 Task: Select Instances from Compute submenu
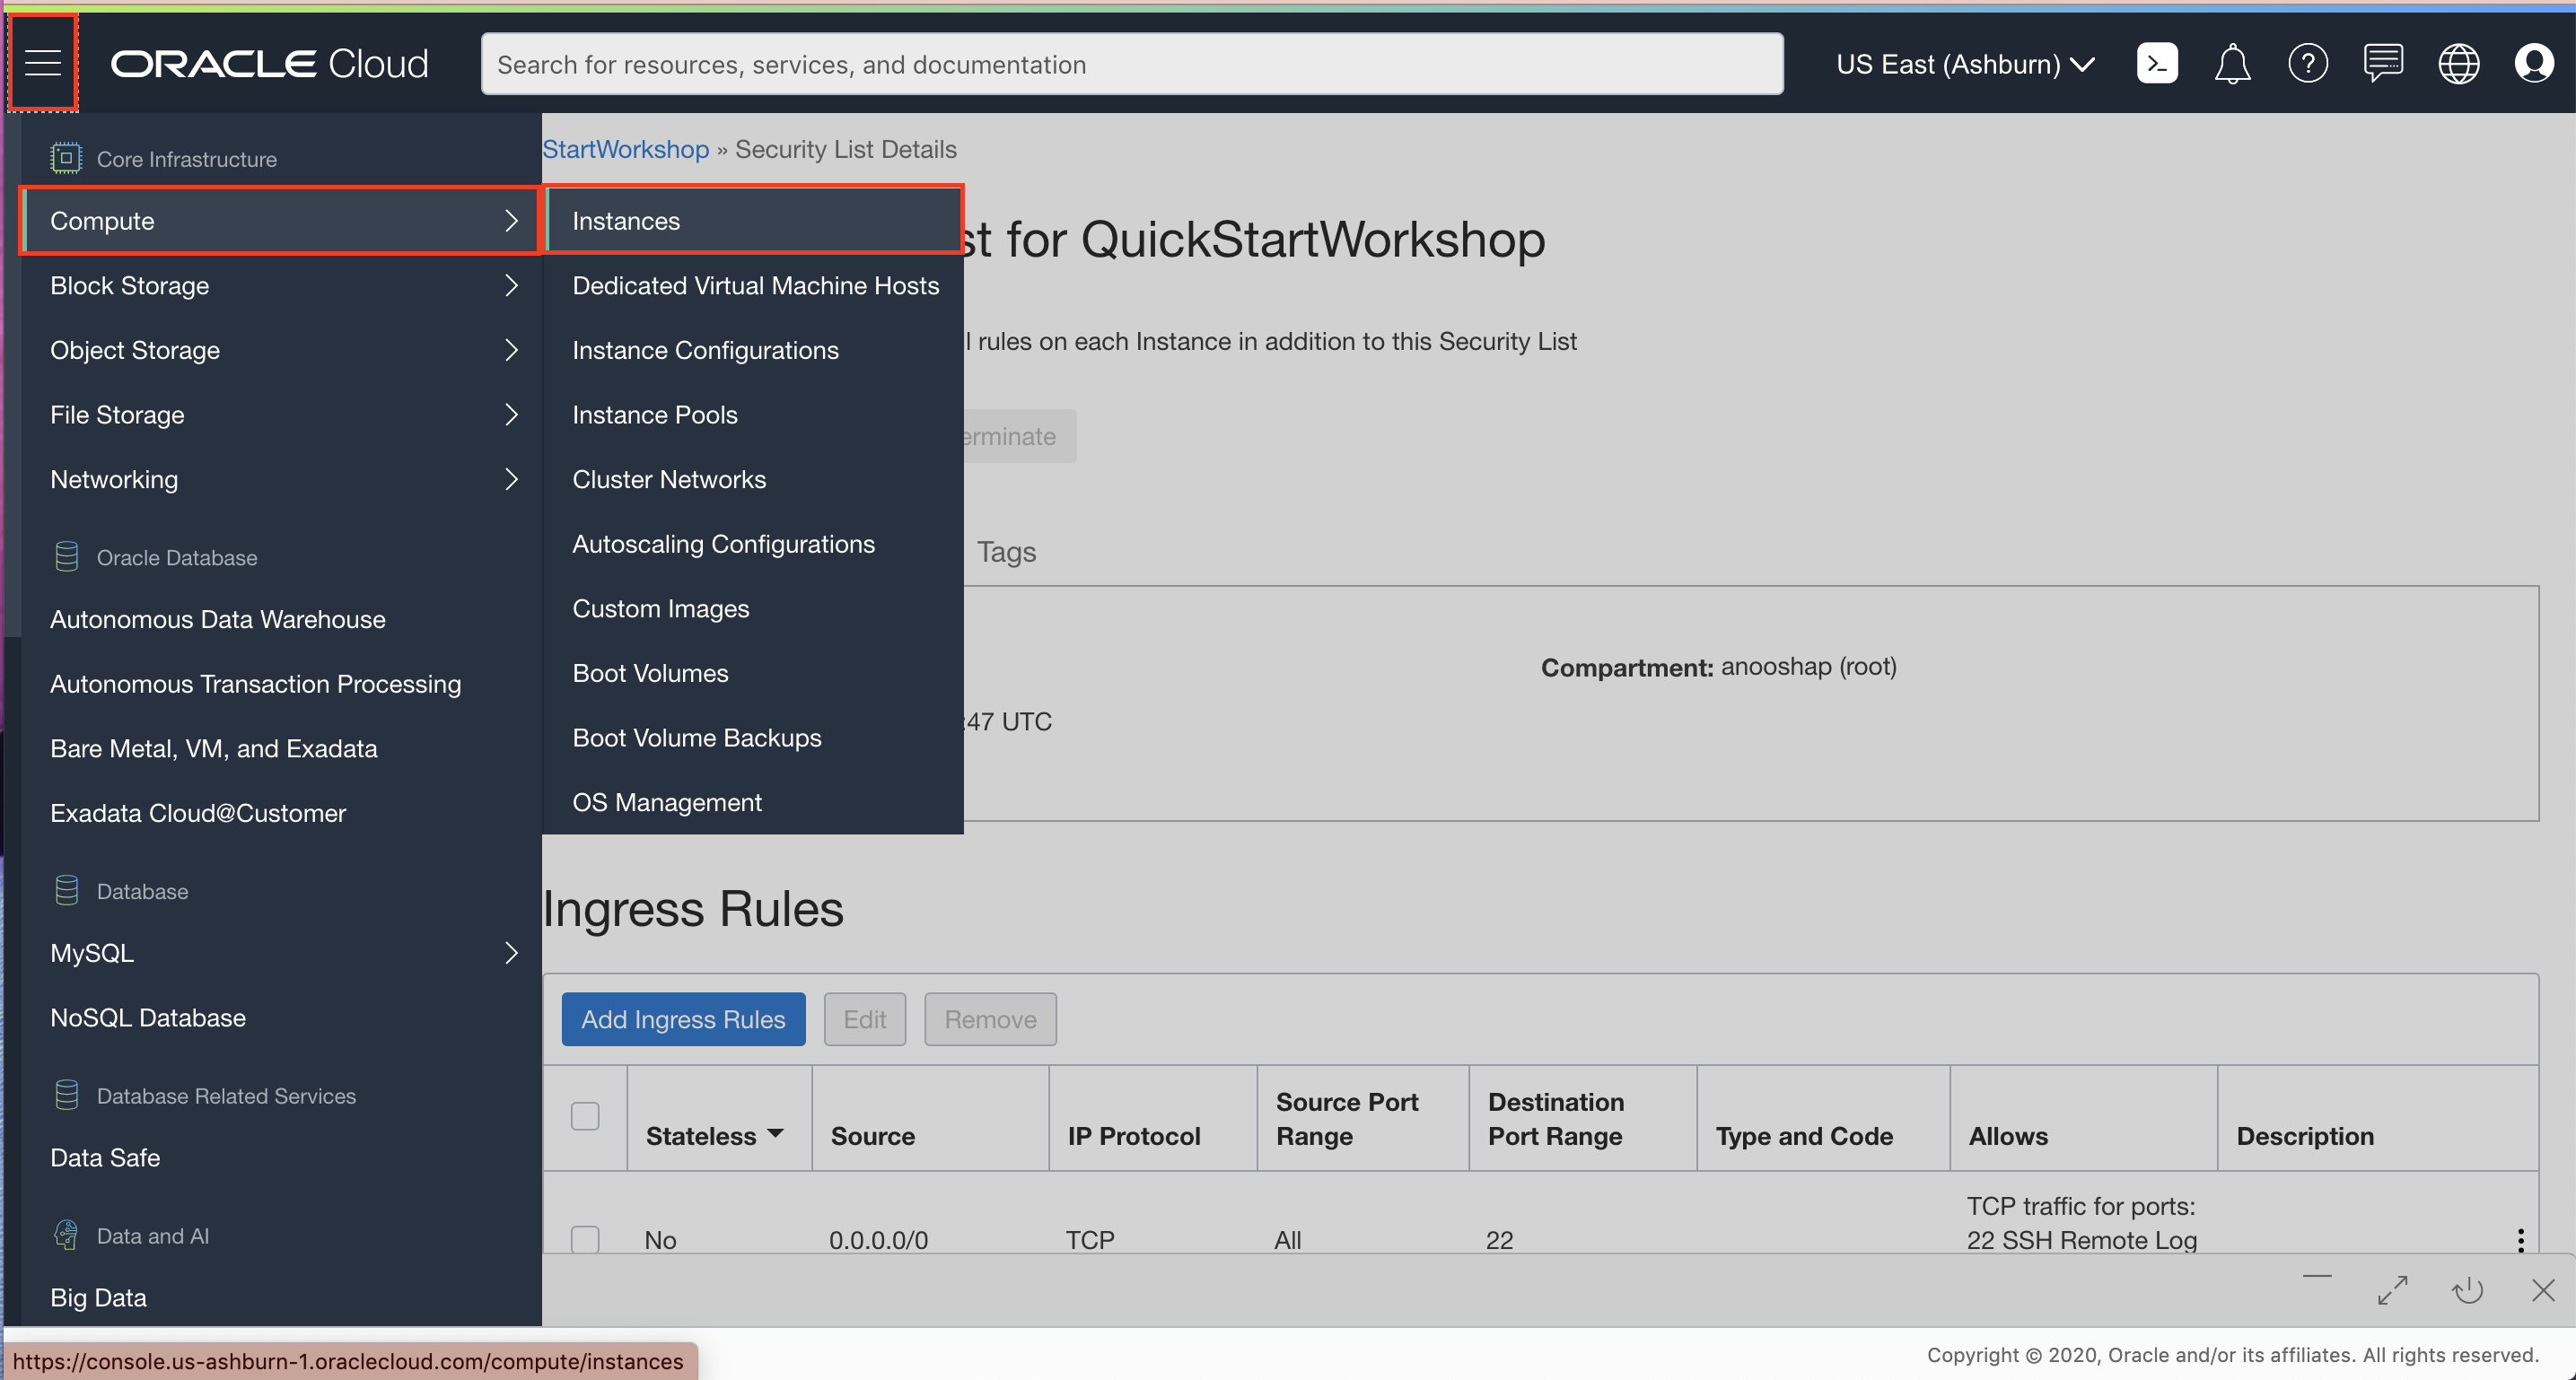(x=626, y=221)
